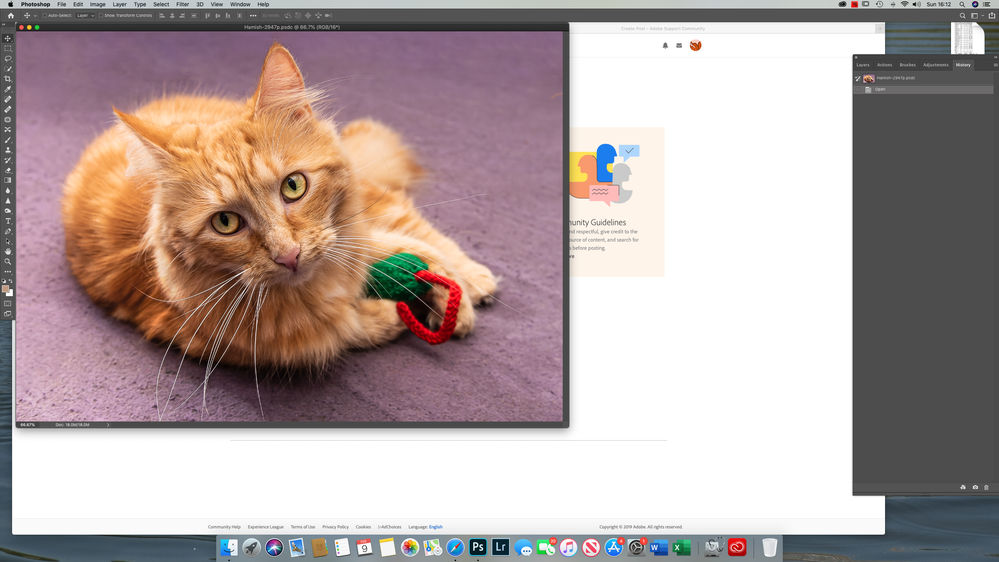
Task: Click the foreground color swatch
Action: click(5, 289)
